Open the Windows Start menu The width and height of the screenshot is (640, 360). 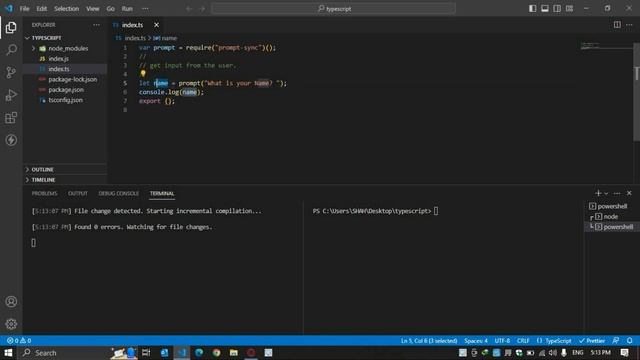click(8, 353)
